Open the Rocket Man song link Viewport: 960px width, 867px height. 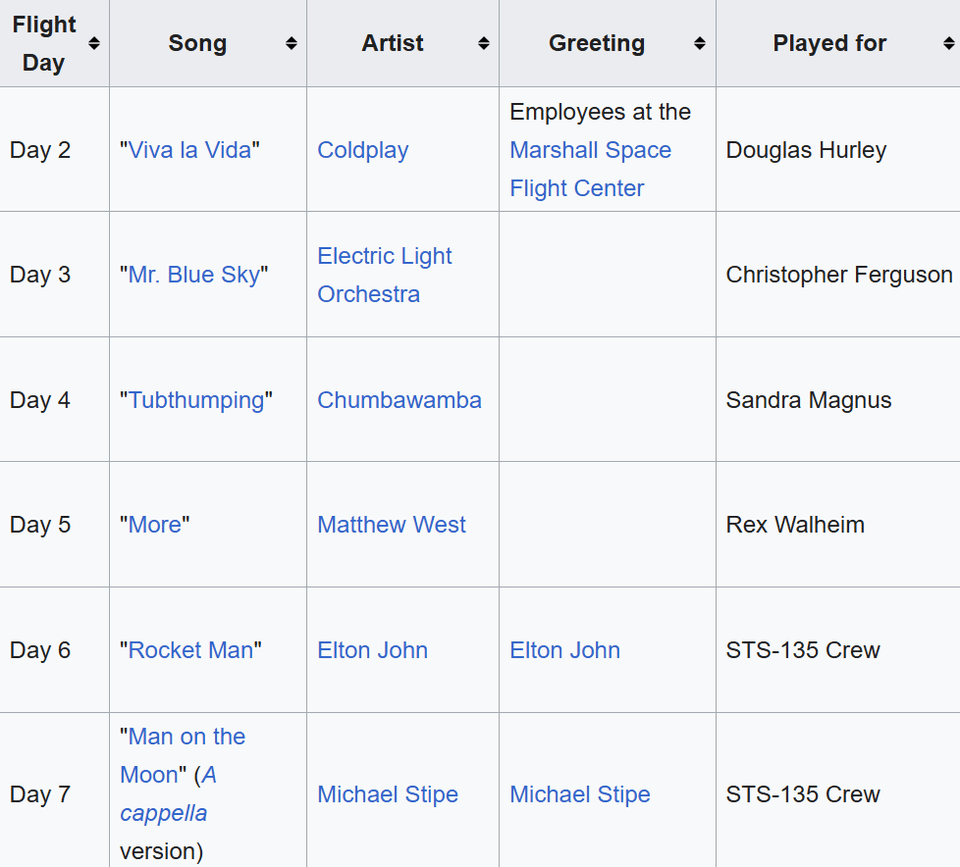(x=190, y=650)
